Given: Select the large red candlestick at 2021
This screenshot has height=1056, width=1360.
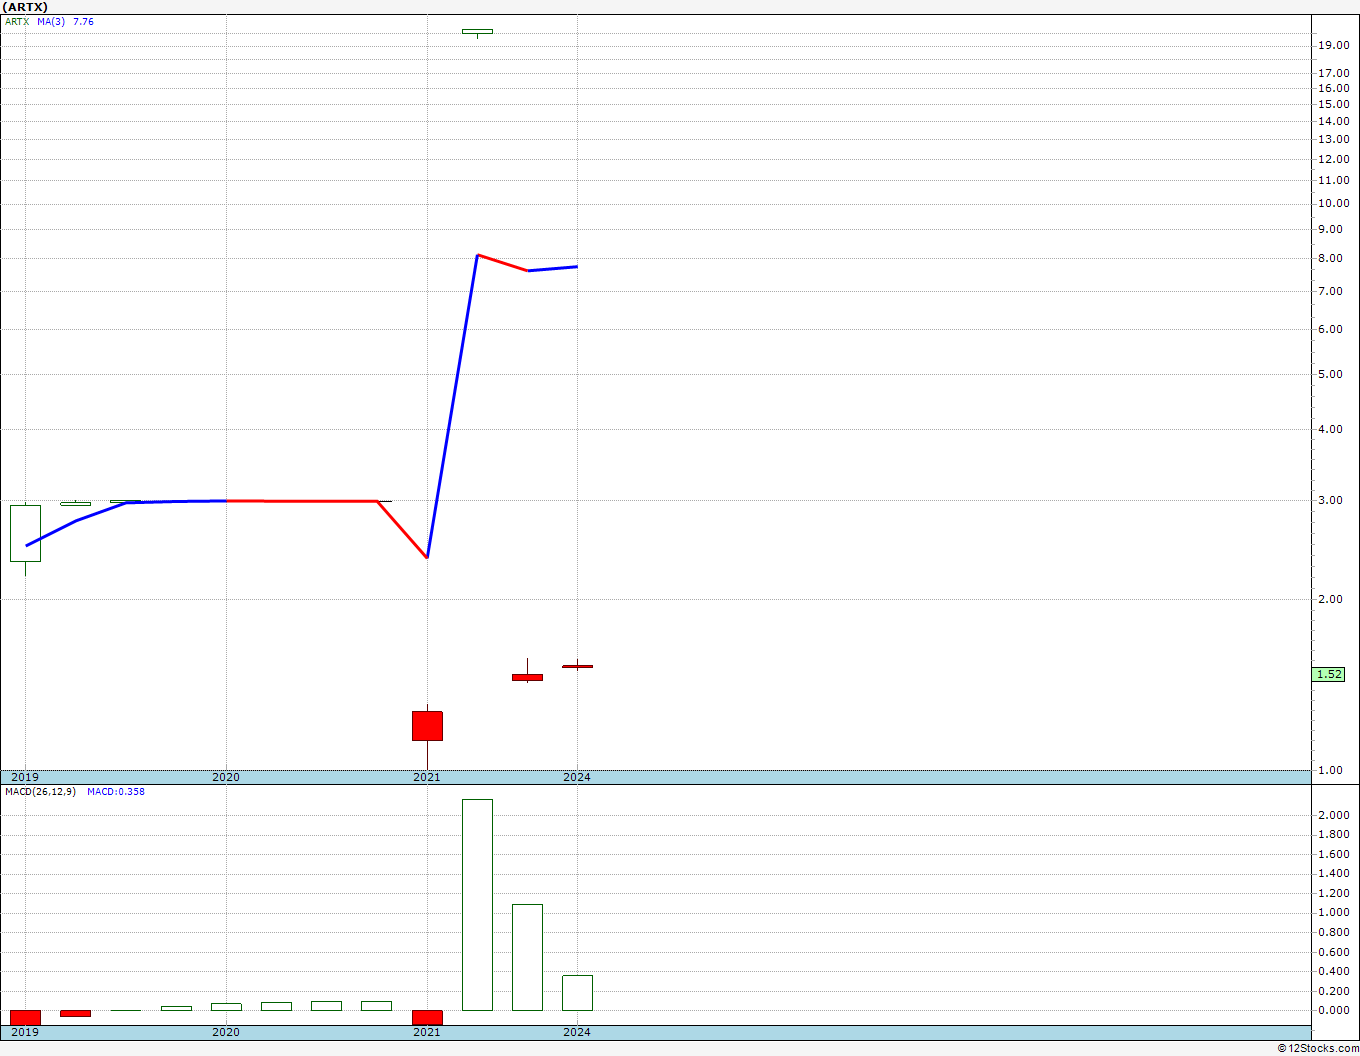Looking at the screenshot, I should [x=427, y=726].
